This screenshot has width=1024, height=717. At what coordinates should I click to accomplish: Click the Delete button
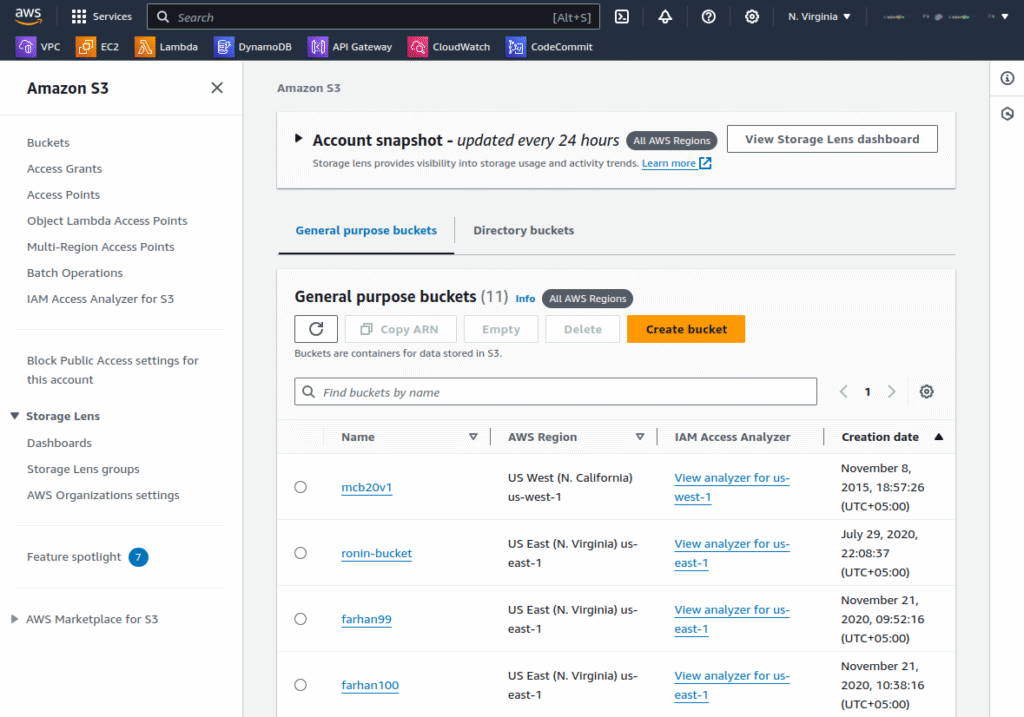pyautogui.click(x=583, y=329)
